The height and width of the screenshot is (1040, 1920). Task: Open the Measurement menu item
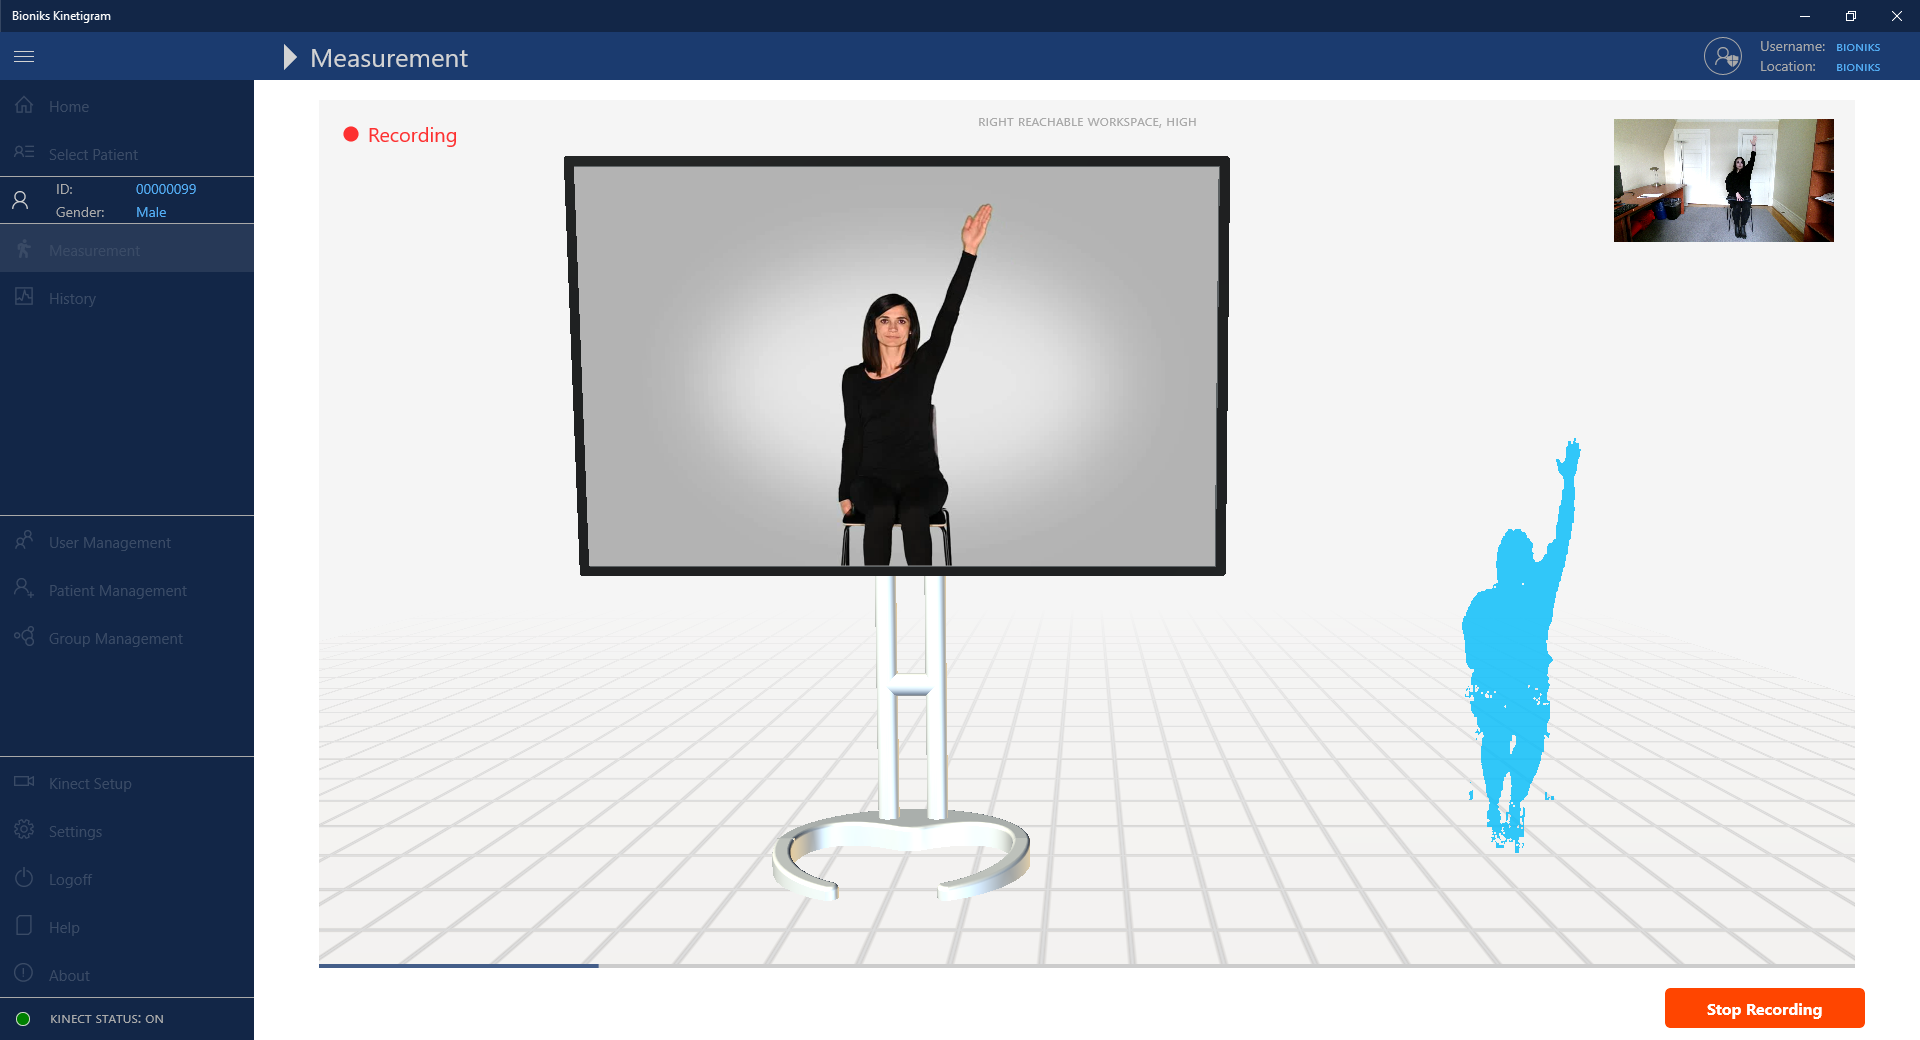94,250
